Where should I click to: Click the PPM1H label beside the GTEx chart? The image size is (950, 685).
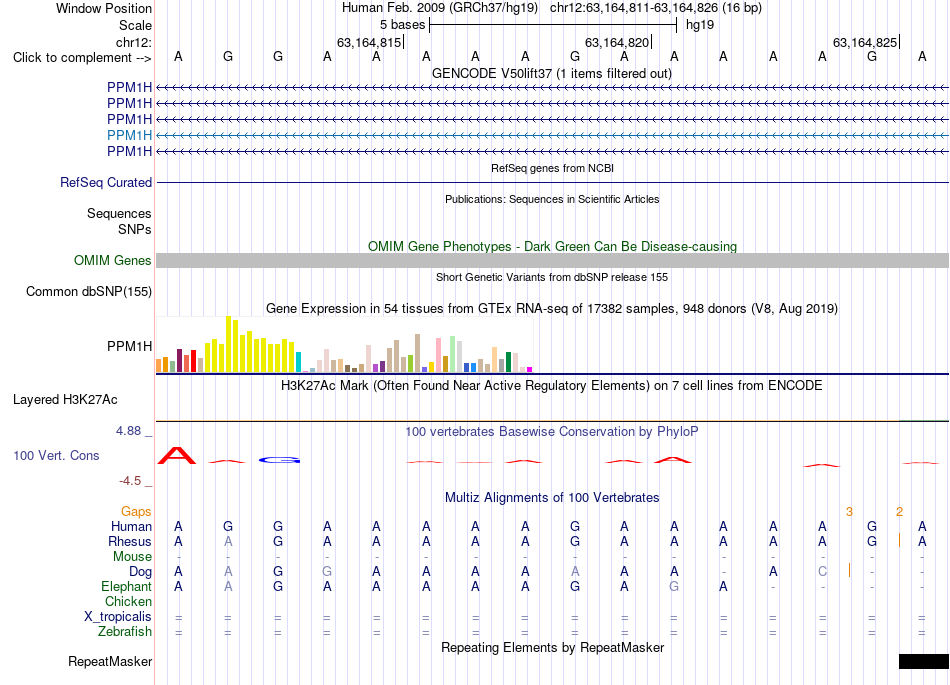coord(129,346)
